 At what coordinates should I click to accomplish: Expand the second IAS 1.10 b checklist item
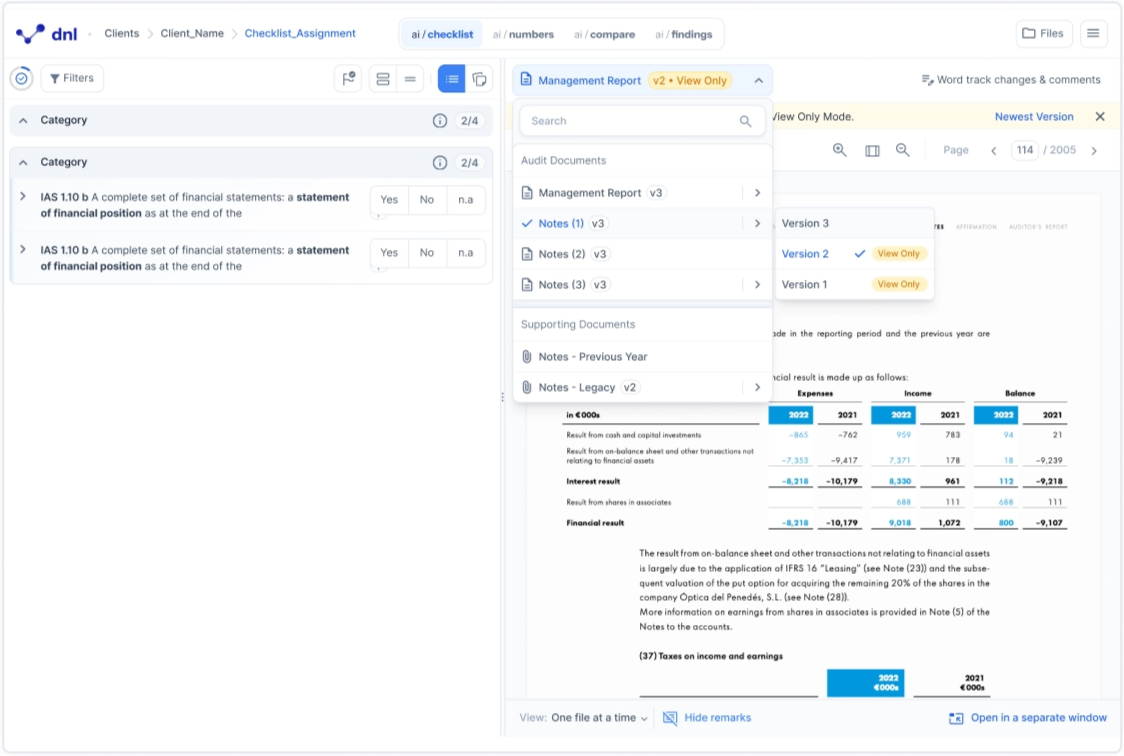pos(23,249)
